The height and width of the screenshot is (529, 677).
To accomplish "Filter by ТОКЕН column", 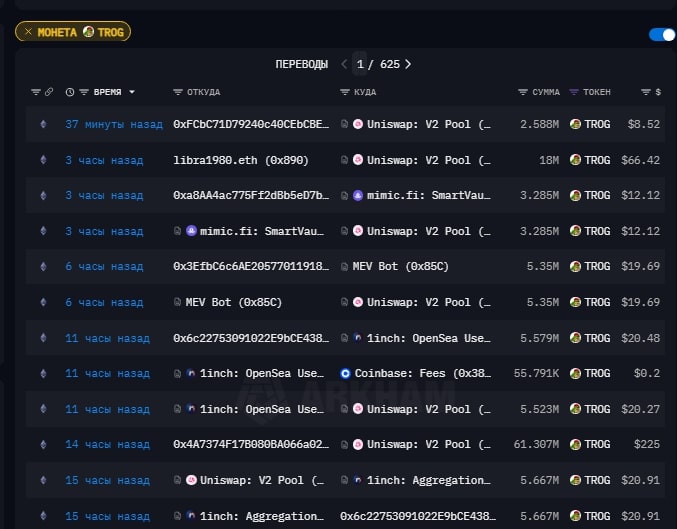I will coord(574,92).
